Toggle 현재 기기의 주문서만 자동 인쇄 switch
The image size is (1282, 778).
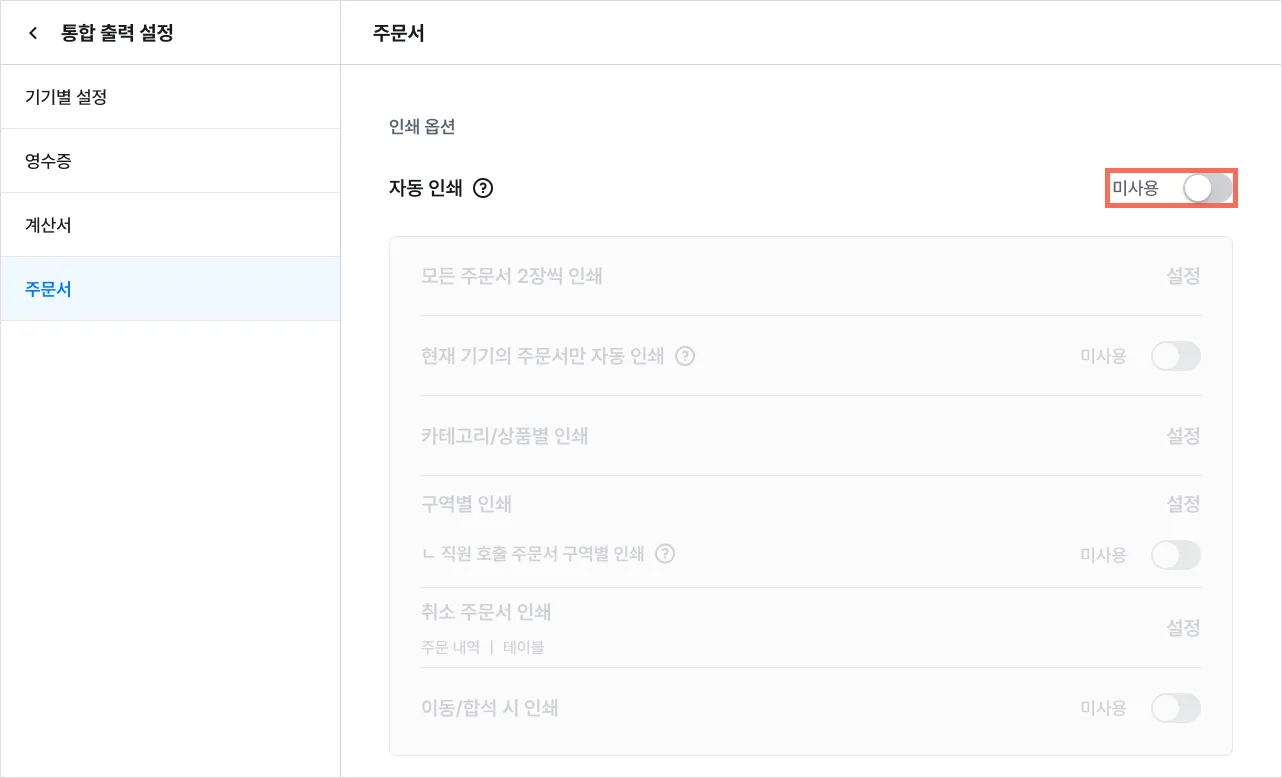click(1176, 356)
